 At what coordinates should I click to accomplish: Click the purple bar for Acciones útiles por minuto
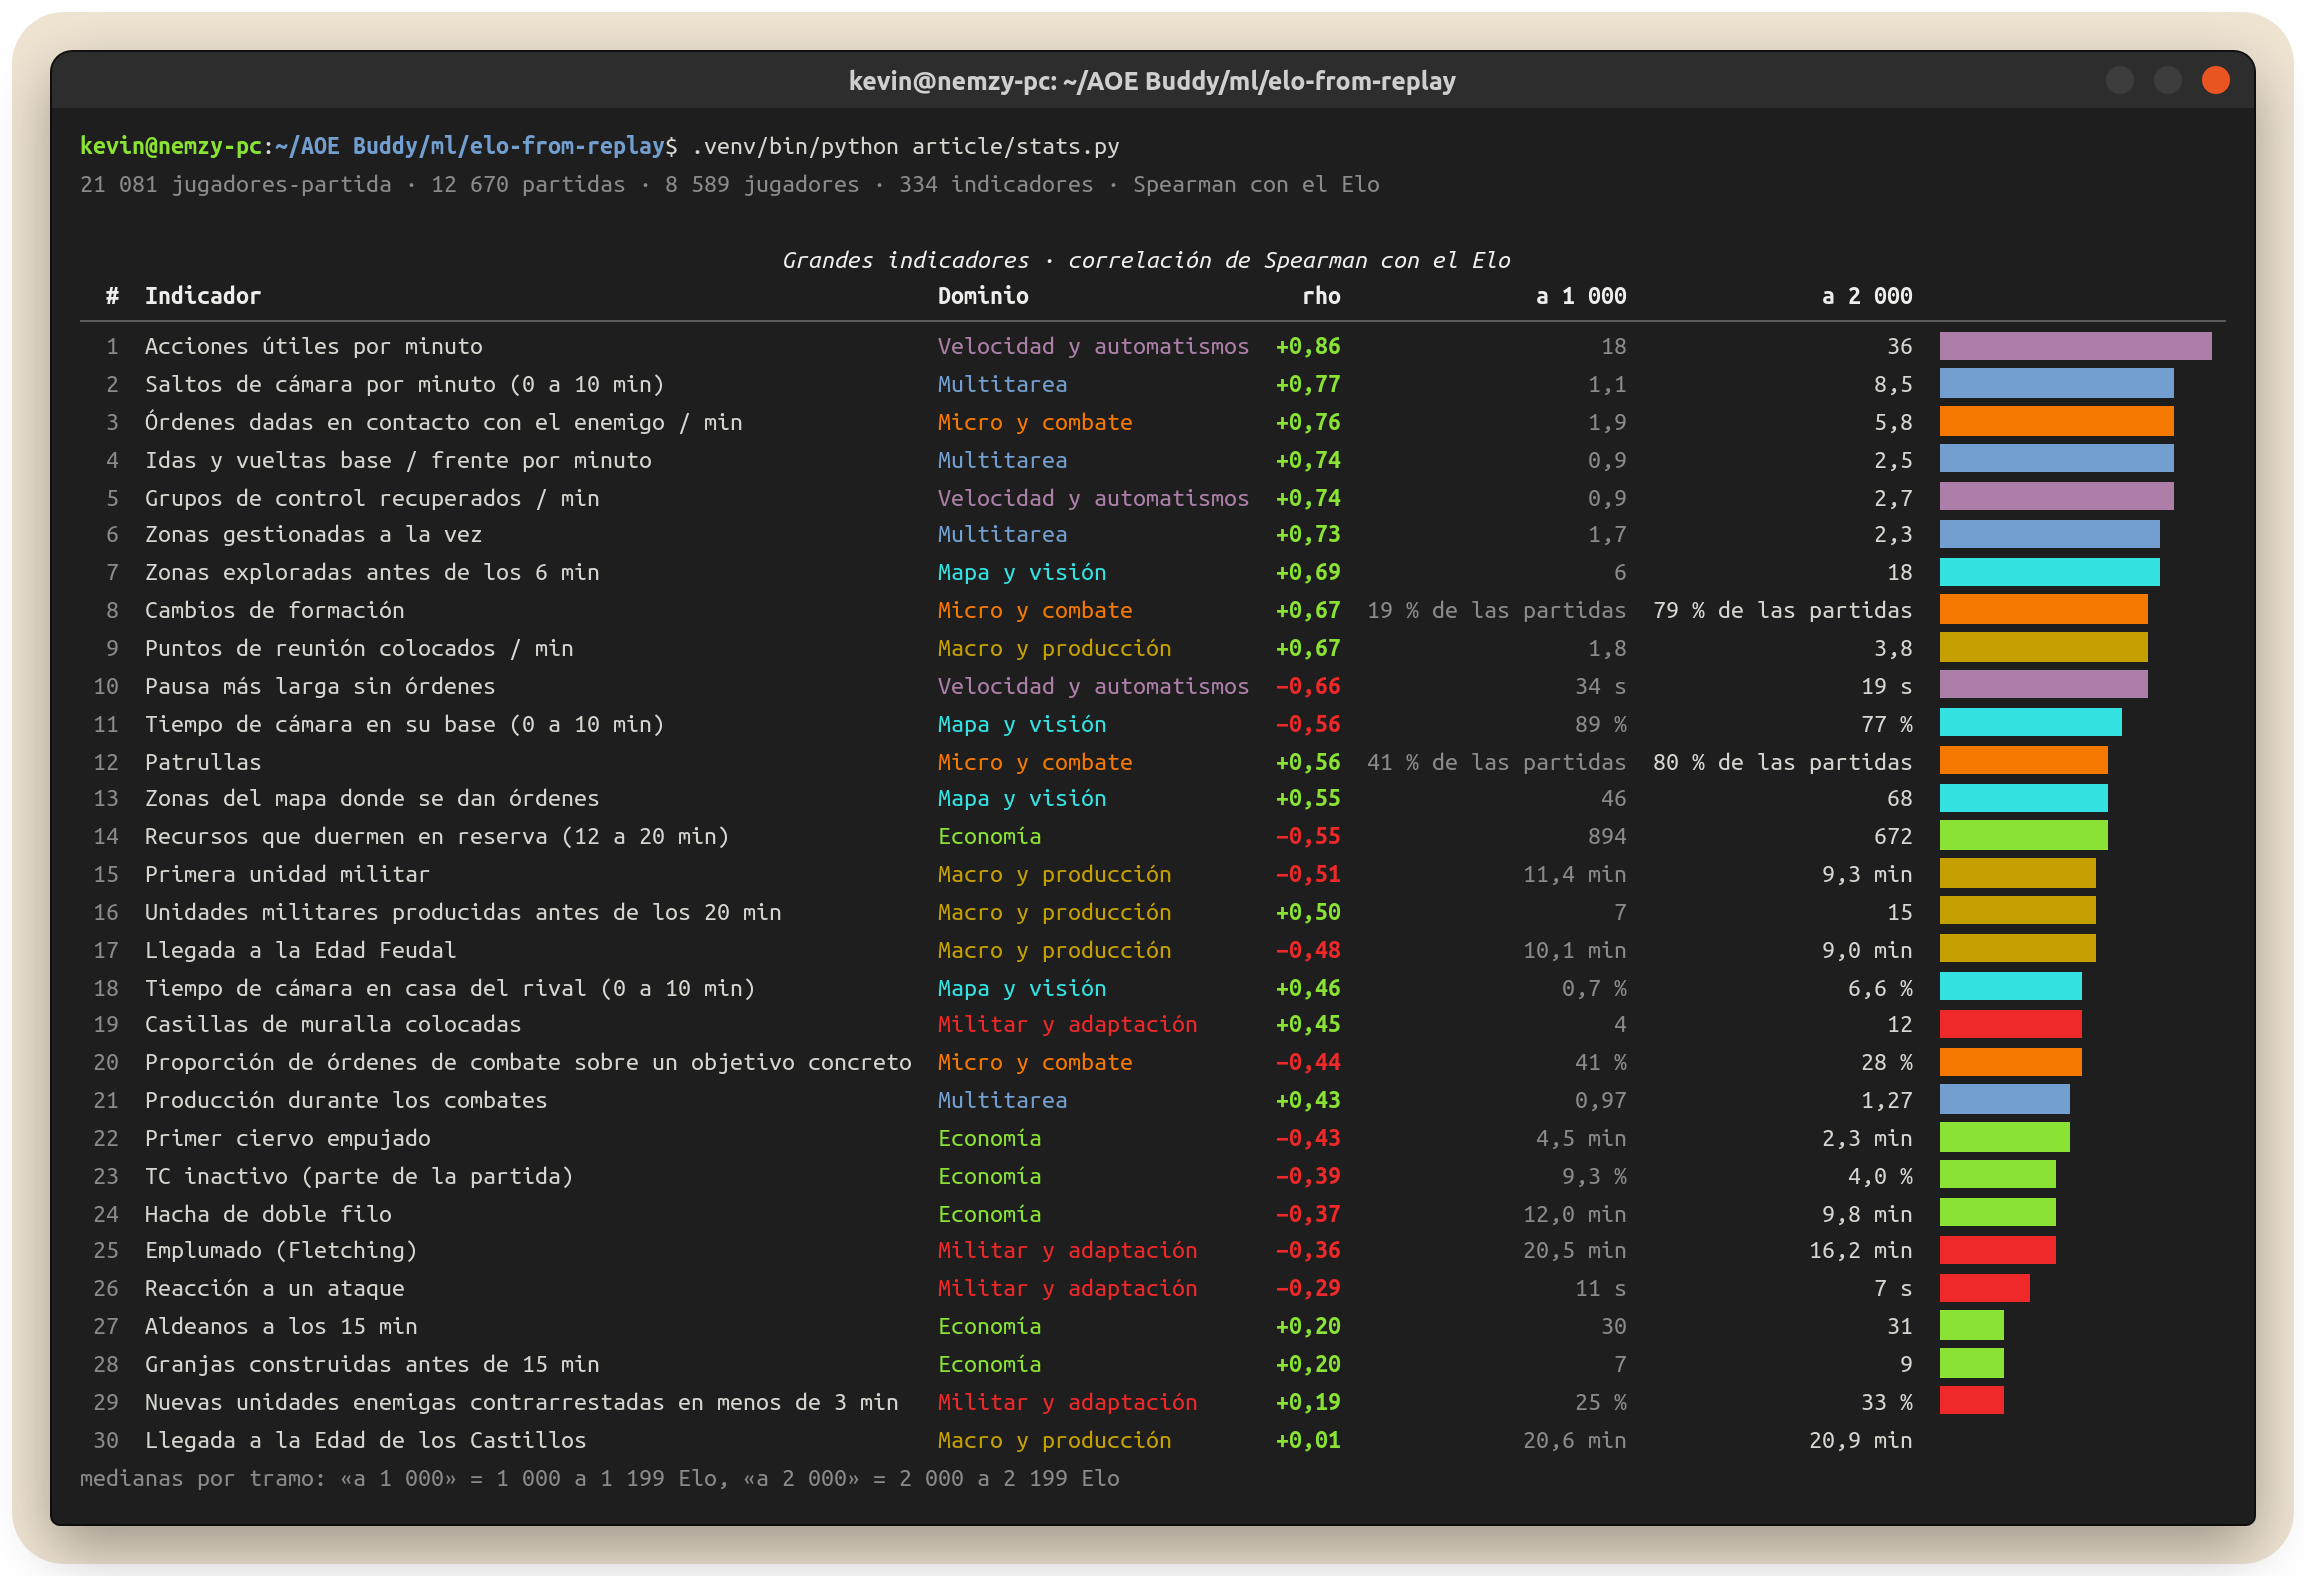pos(2075,346)
